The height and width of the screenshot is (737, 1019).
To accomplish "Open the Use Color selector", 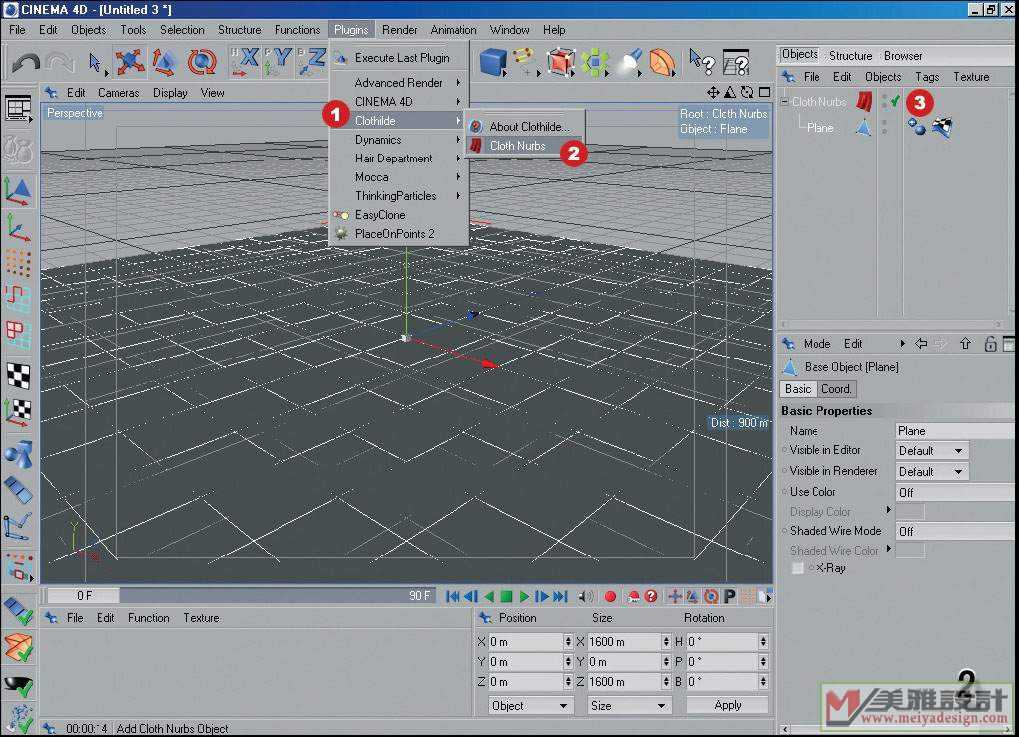I will coord(954,493).
